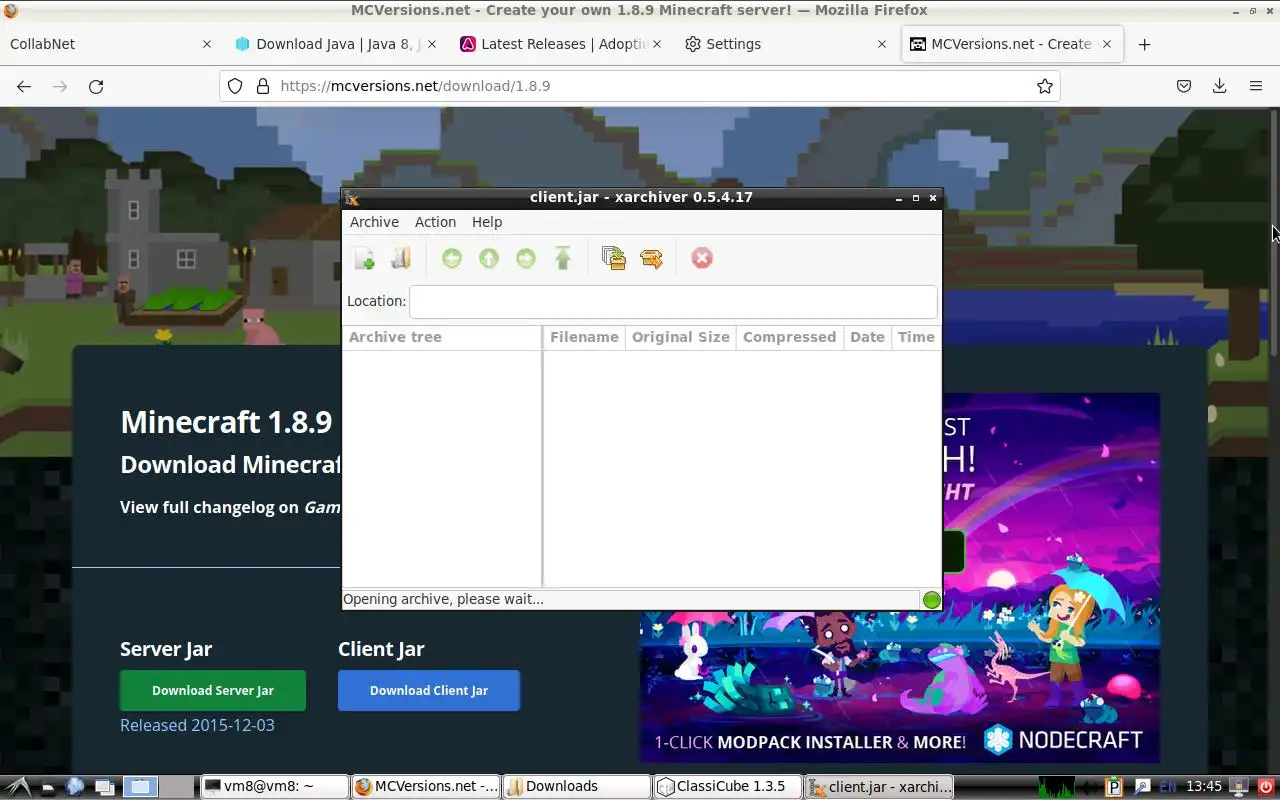Click the 'Server Jar' heading text
The height and width of the screenshot is (800, 1280).
tap(166, 649)
